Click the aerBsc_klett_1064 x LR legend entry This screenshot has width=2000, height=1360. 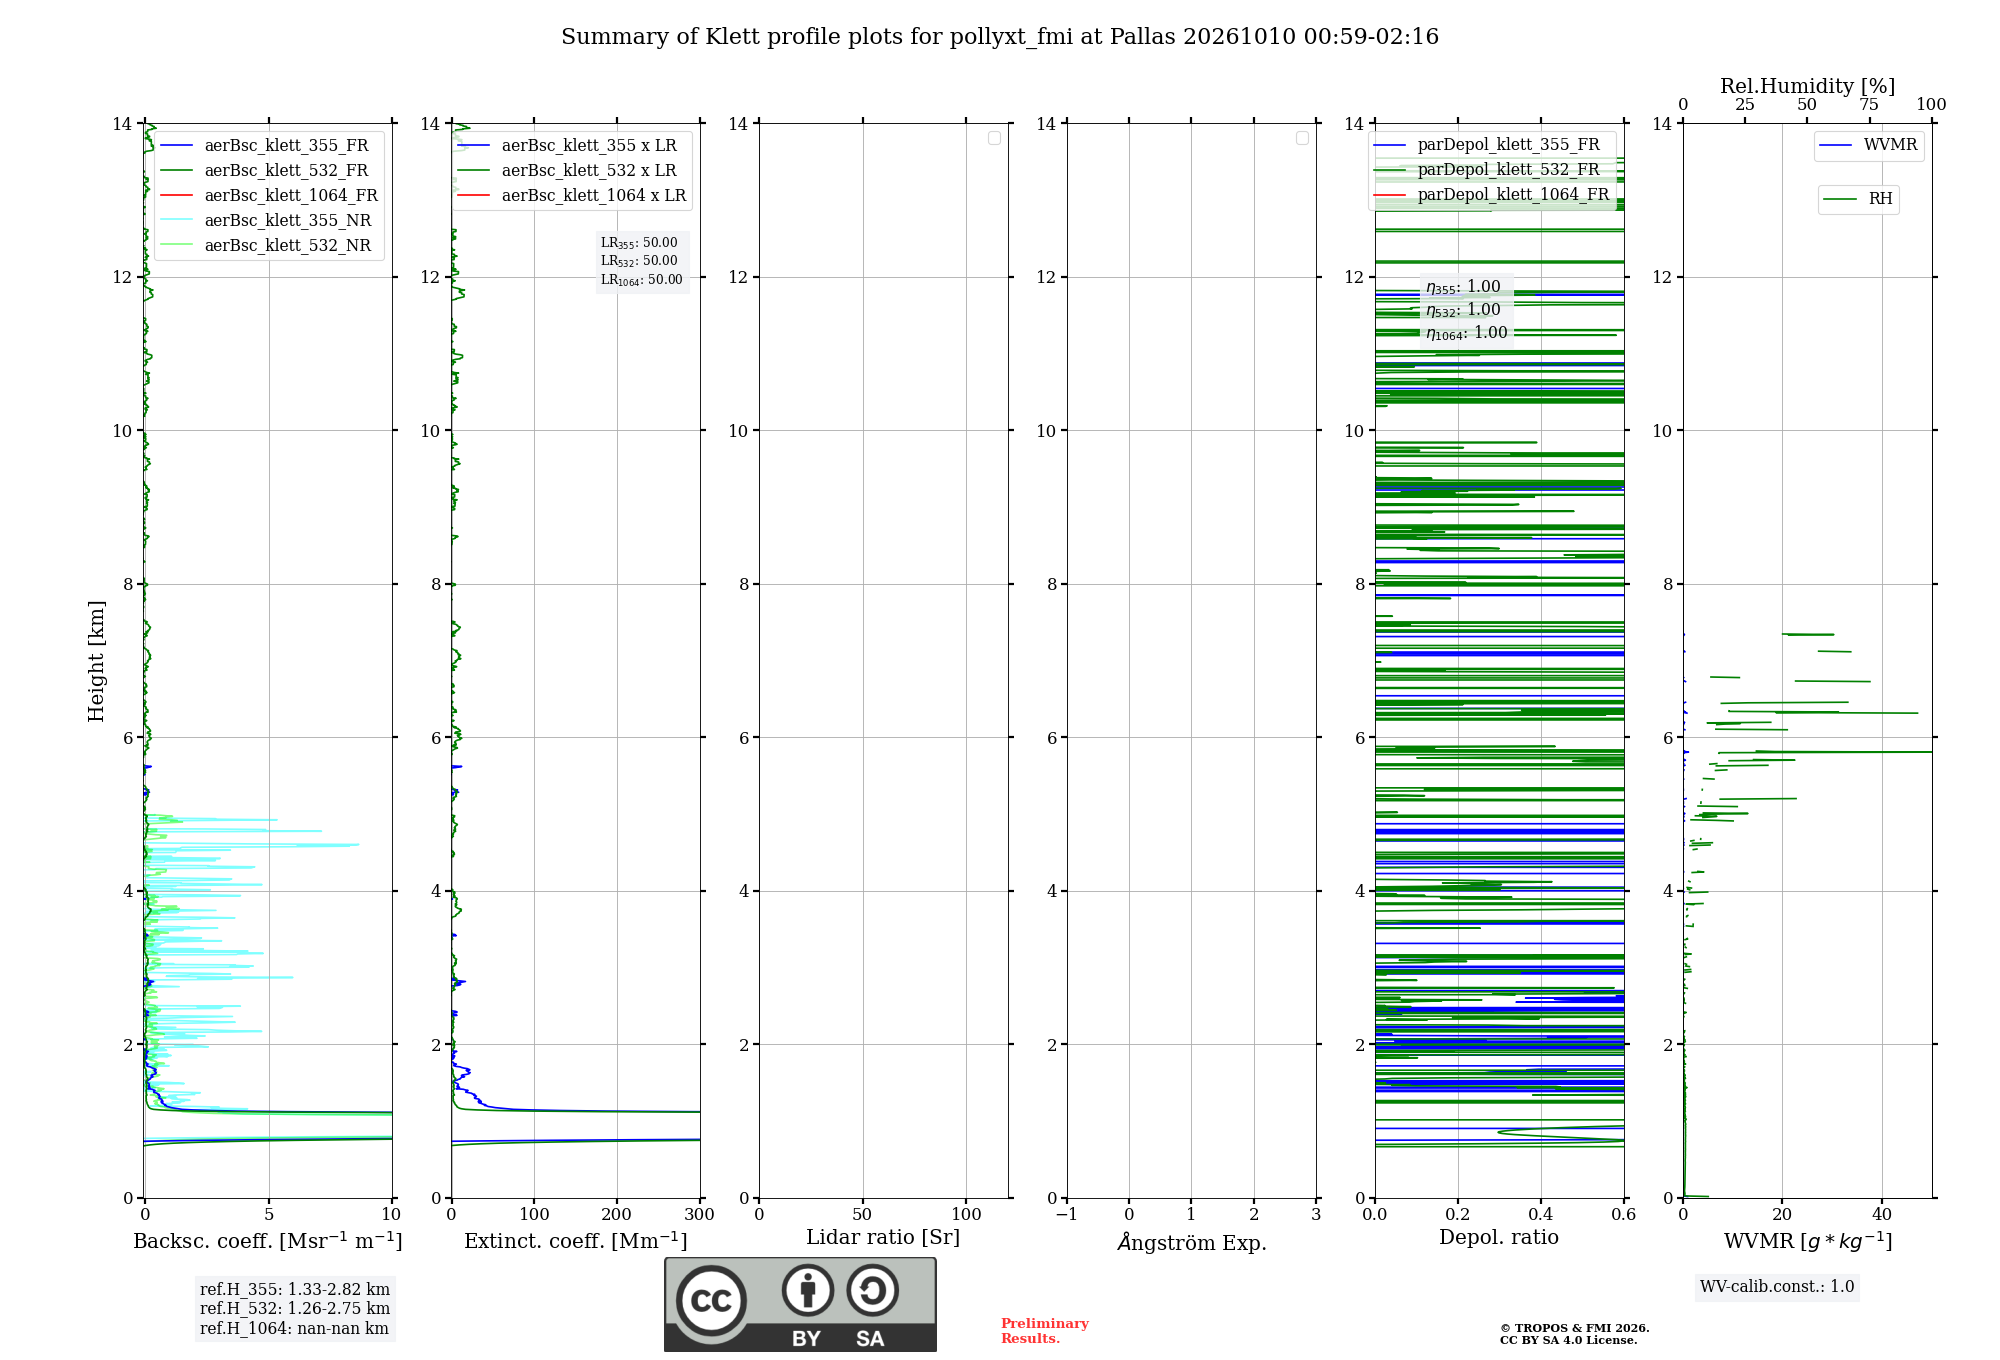(x=572, y=195)
